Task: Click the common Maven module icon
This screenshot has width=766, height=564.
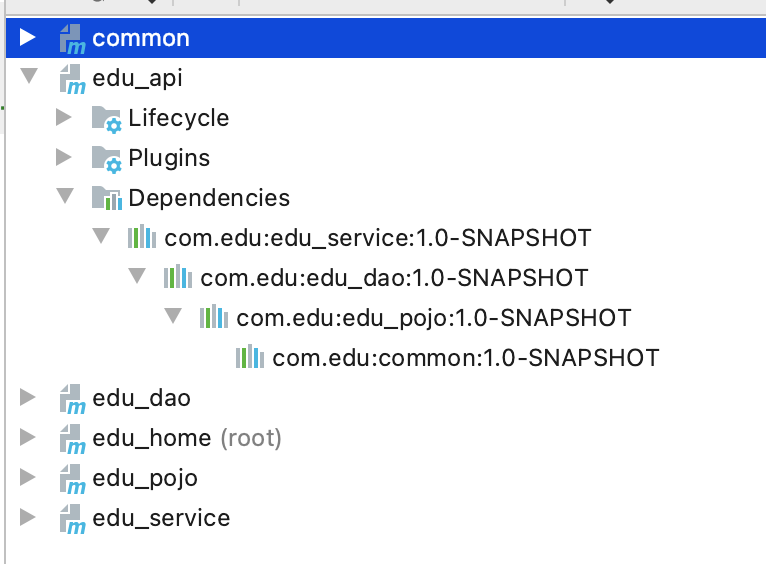Action: click(72, 40)
